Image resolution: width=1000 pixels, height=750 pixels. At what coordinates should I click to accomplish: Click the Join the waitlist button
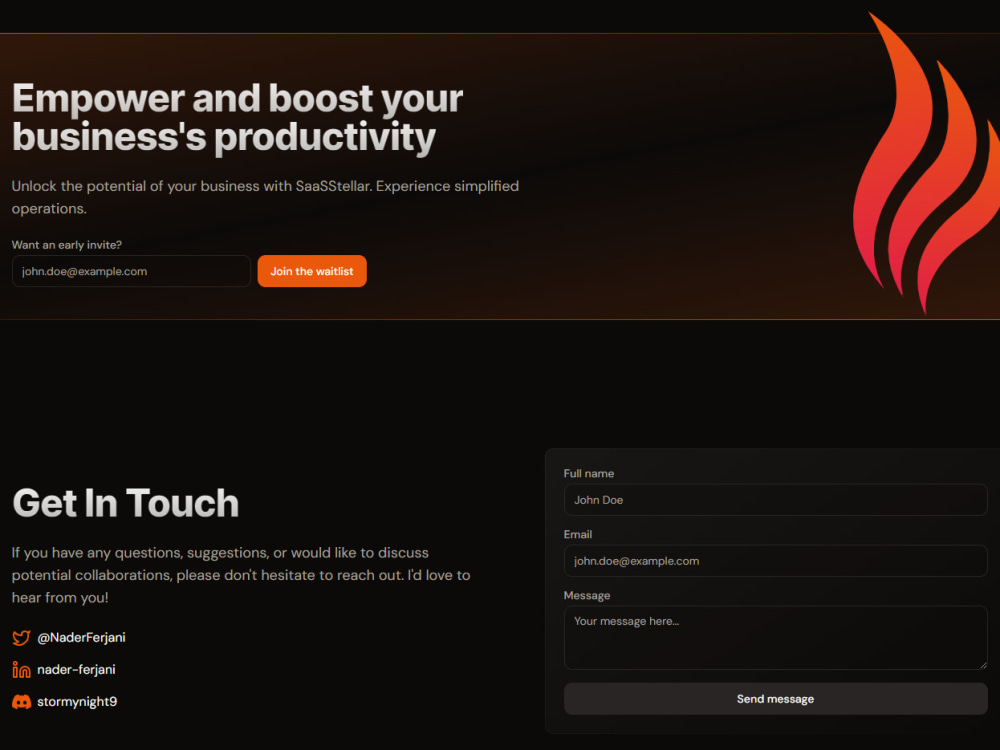[312, 271]
